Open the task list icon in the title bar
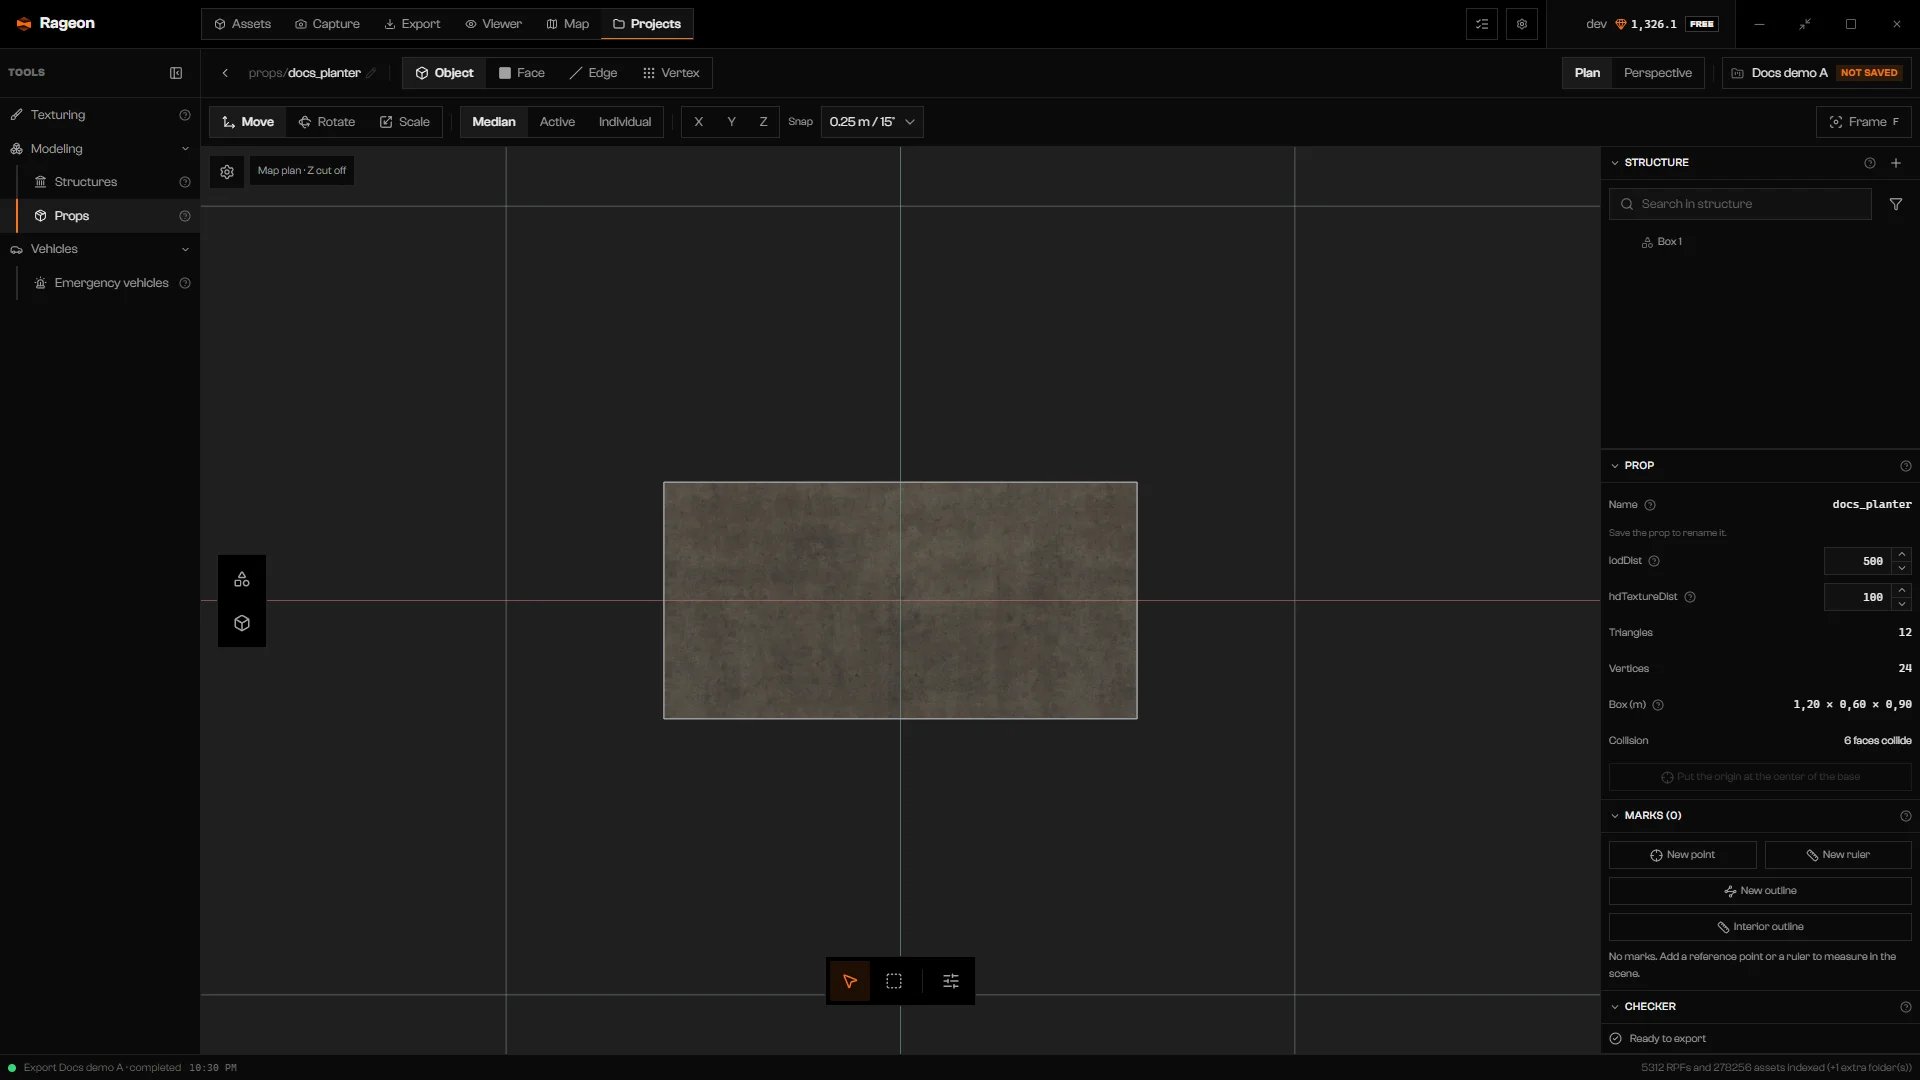1920x1080 pixels. click(1482, 24)
